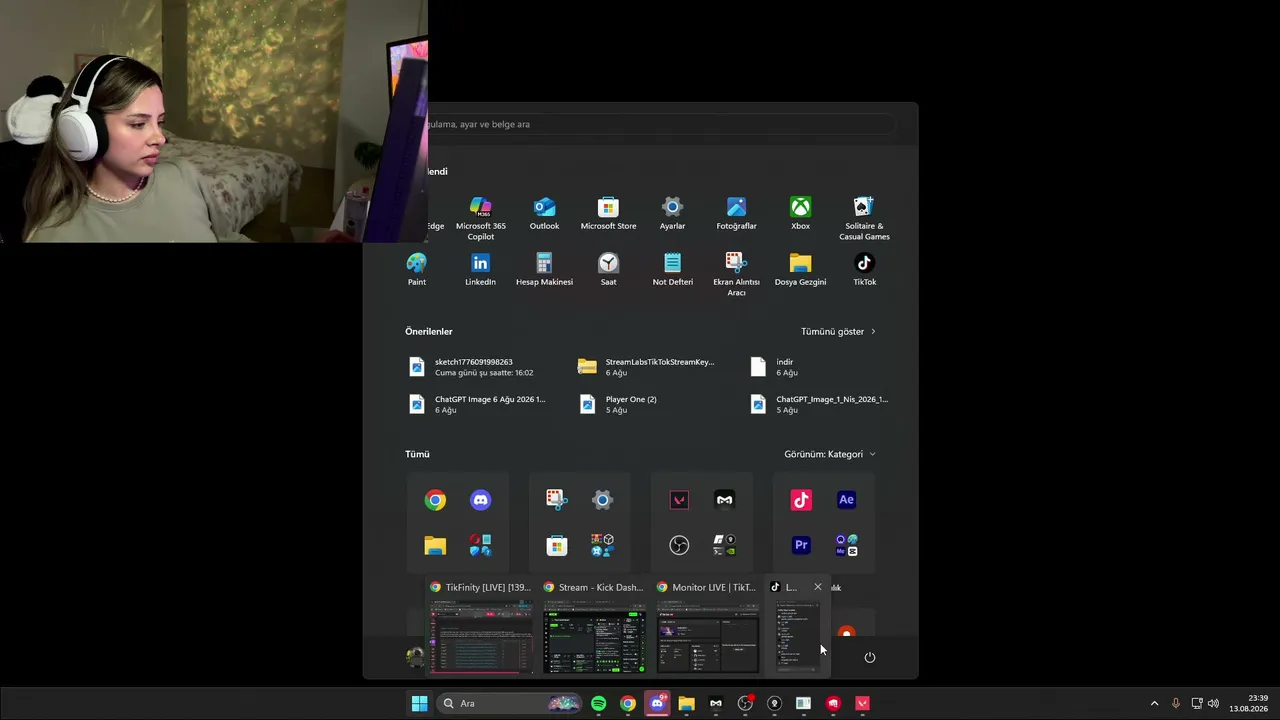Open Ayarlar settings gear in pinned apps
The height and width of the screenshot is (720, 1280).
coord(672,214)
